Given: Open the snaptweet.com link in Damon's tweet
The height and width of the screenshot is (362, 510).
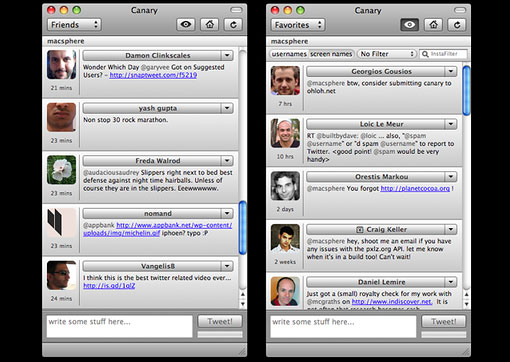Looking at the screenshot, I should [153, 75].
